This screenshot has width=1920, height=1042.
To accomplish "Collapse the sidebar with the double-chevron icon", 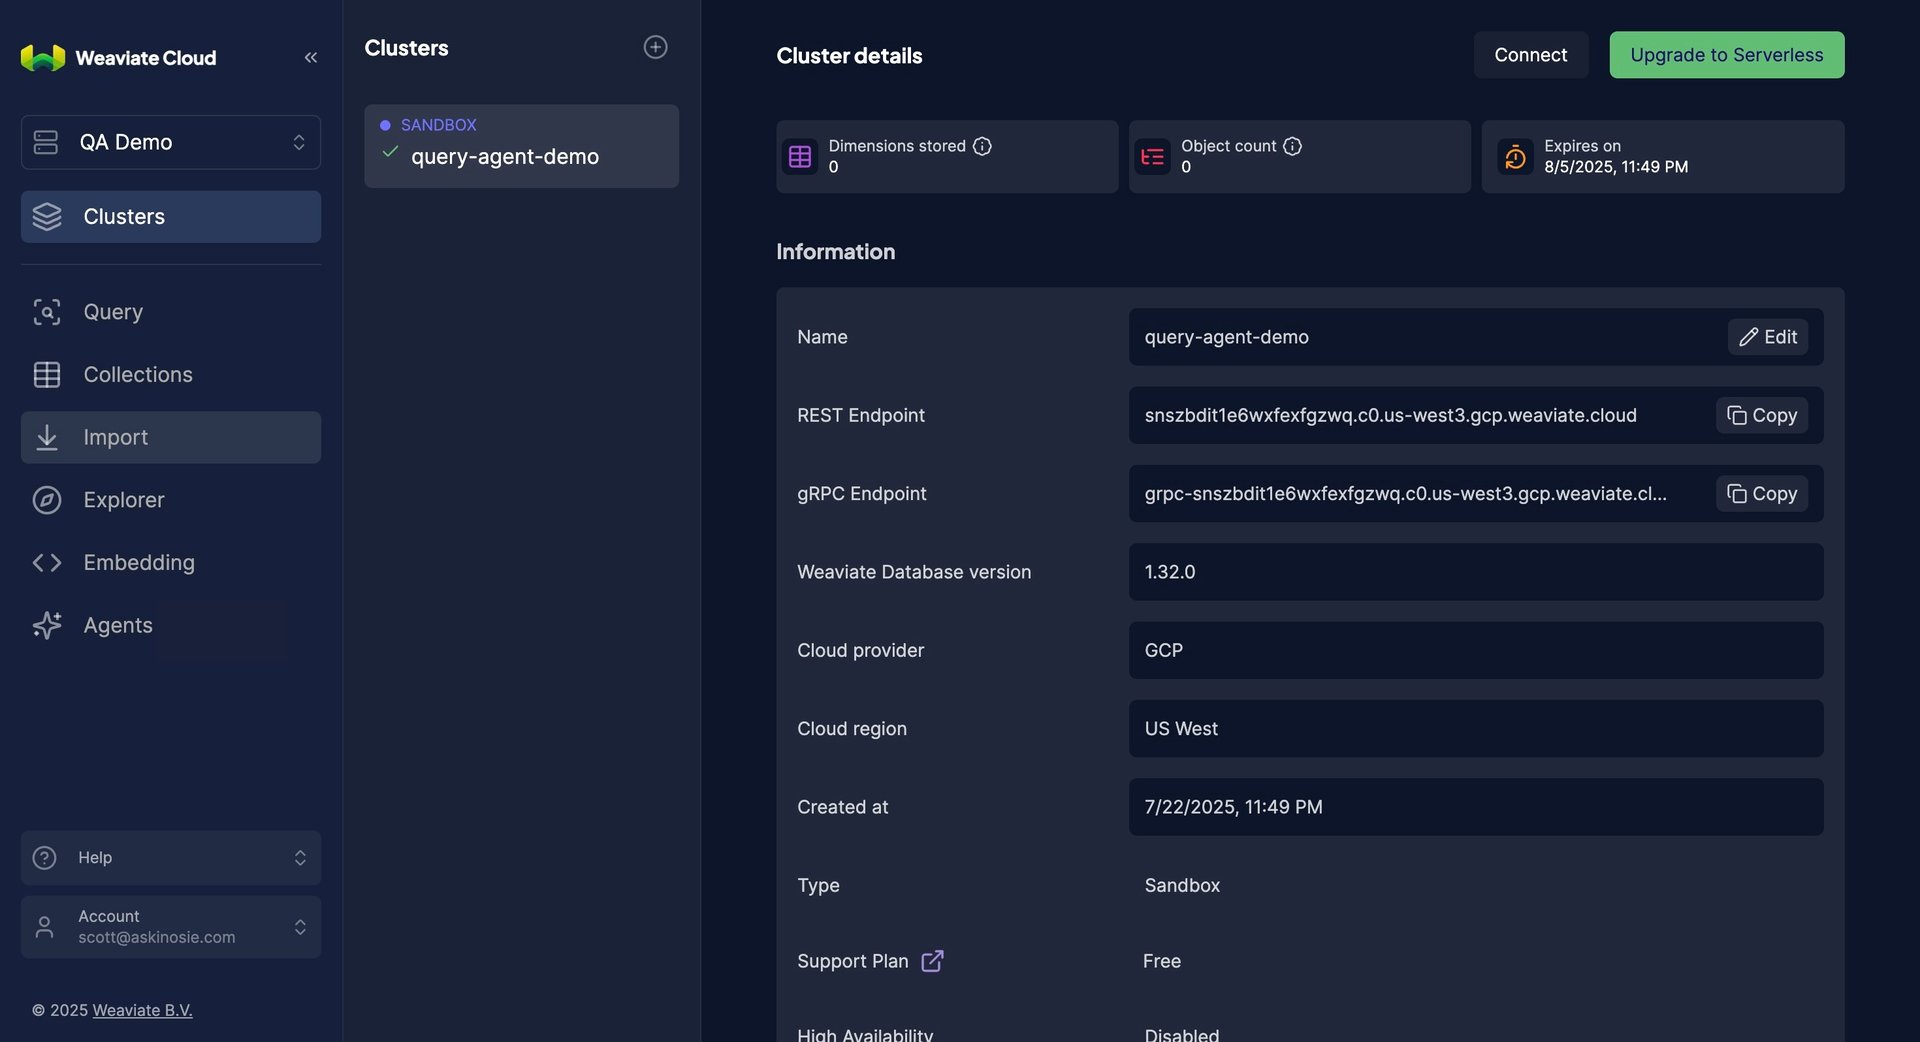I will click(x=311, y=58).
